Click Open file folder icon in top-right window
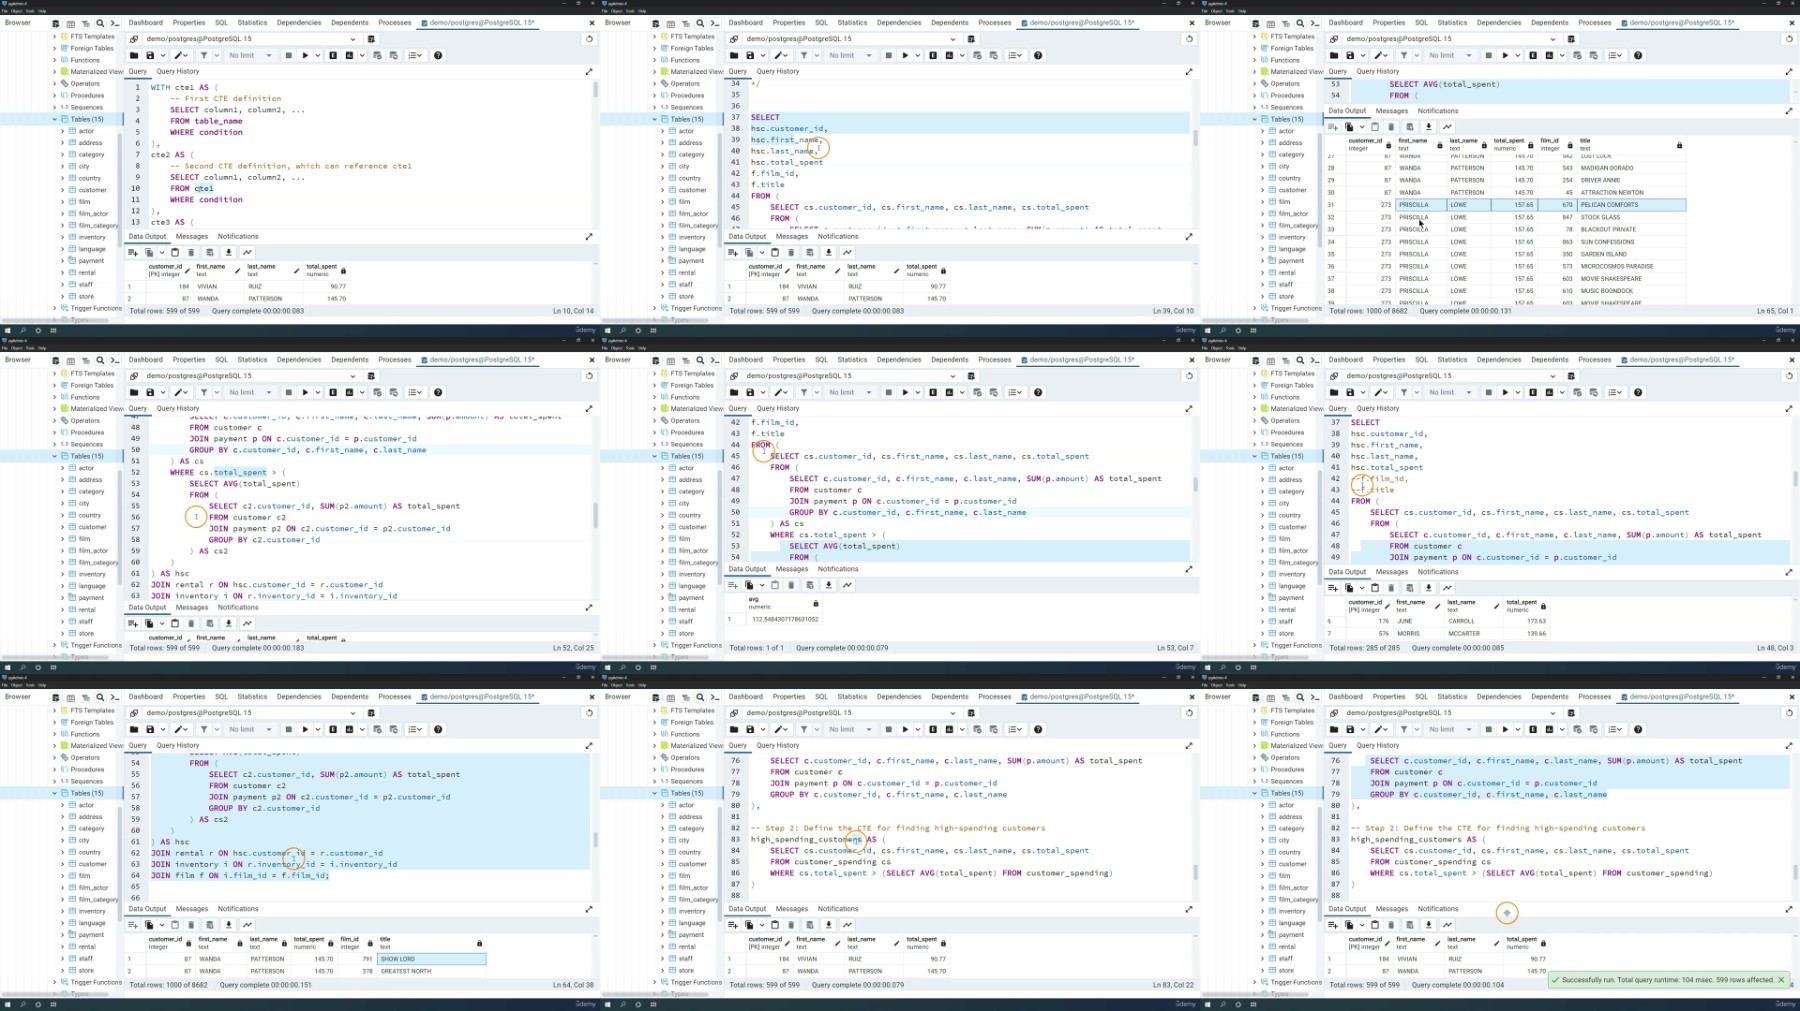Screen dimensions: 1800x1011 pos(1334,55)
